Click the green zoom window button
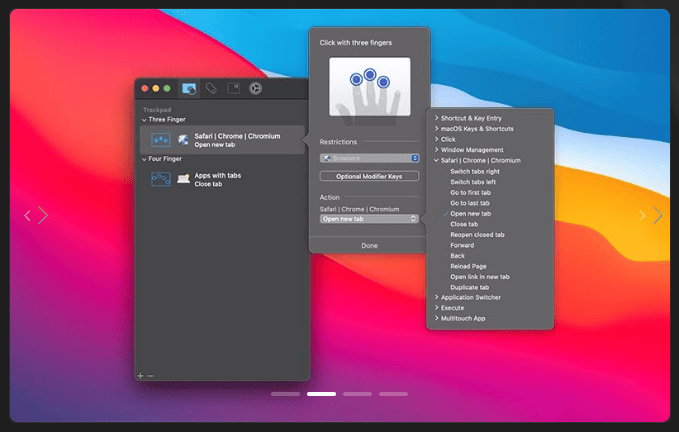This screenshot has height=432, width=679. click(167, 88)
